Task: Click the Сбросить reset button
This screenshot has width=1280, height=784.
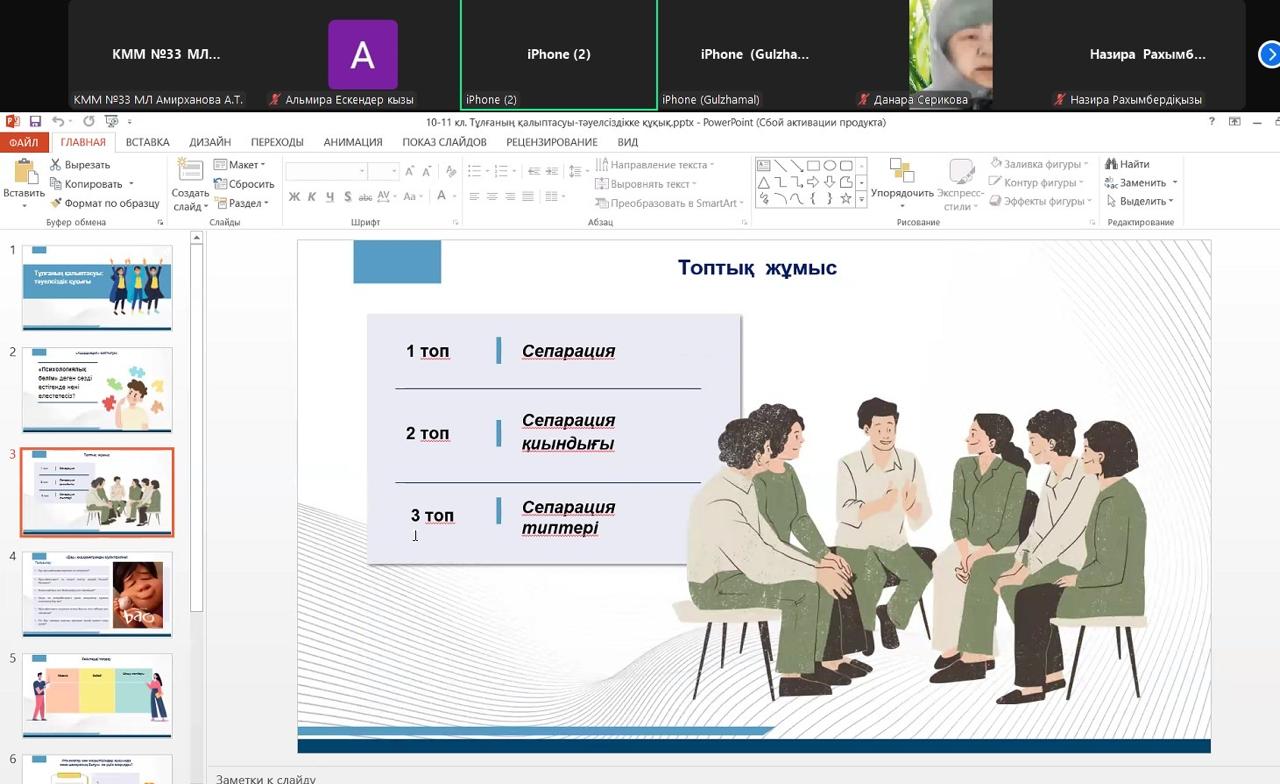Action: (244, 184)
